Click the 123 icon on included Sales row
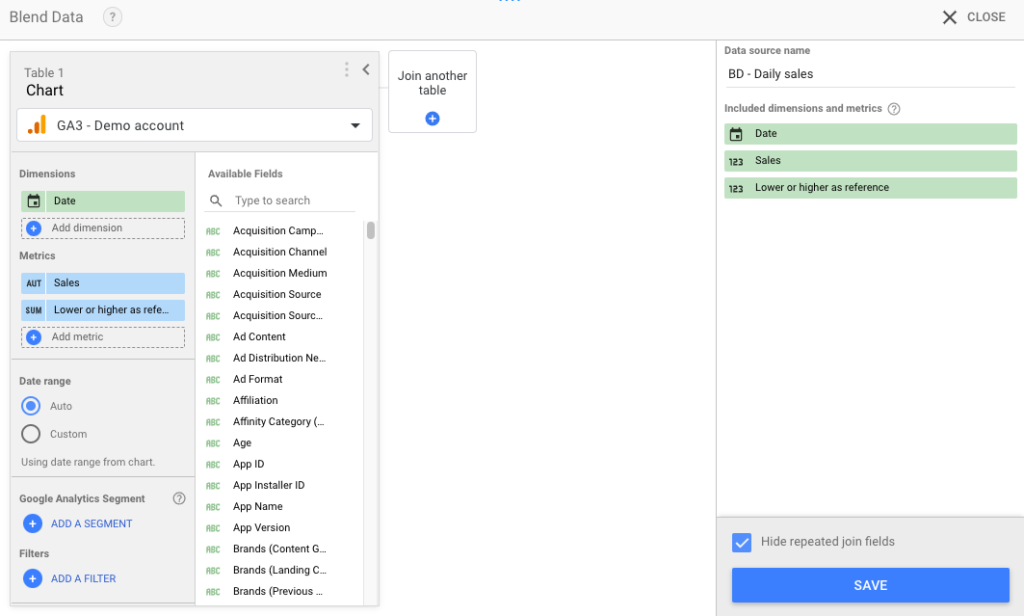Viewport: 1024px width, 616px height. click(736, 161)
